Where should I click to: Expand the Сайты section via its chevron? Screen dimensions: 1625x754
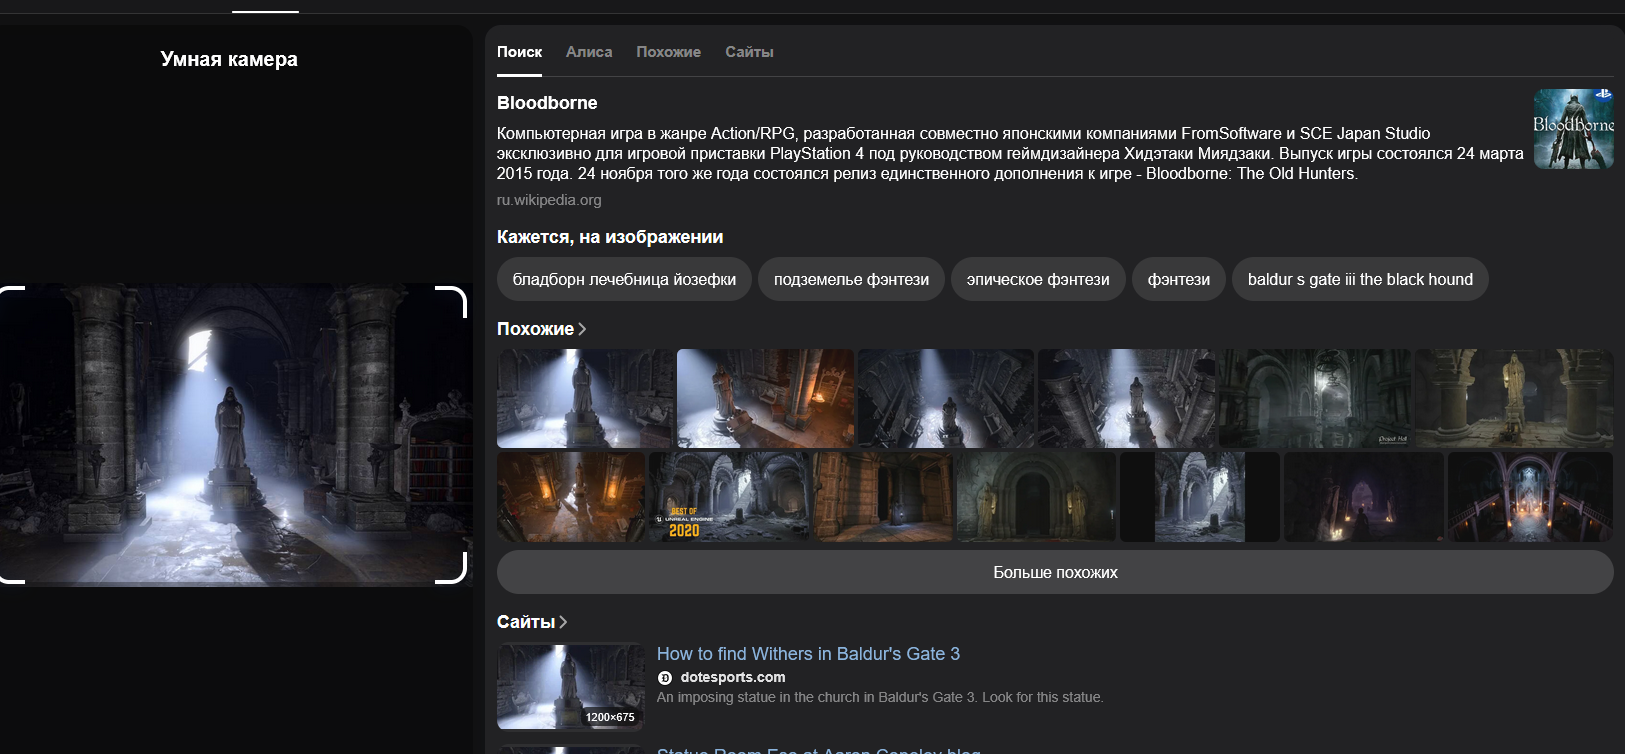tap(563, 622)
